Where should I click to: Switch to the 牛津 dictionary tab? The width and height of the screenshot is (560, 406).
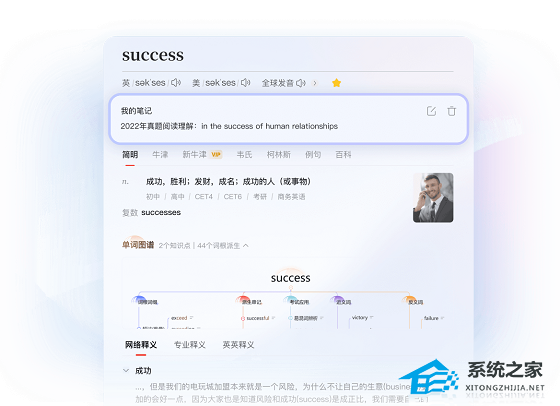pyautogui.click(x=160, y=155)
